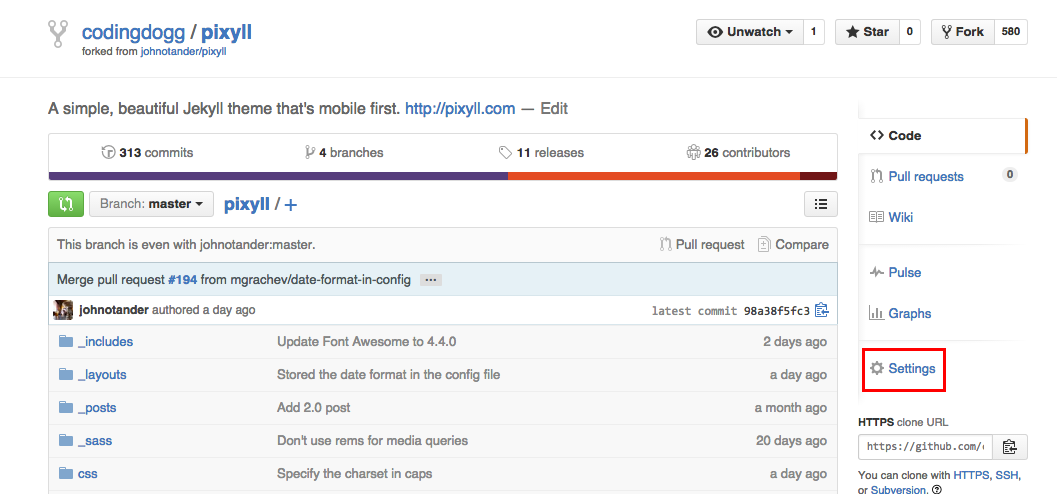Click the johnotander author name
1057x494 pixels.
click(114, 310)
